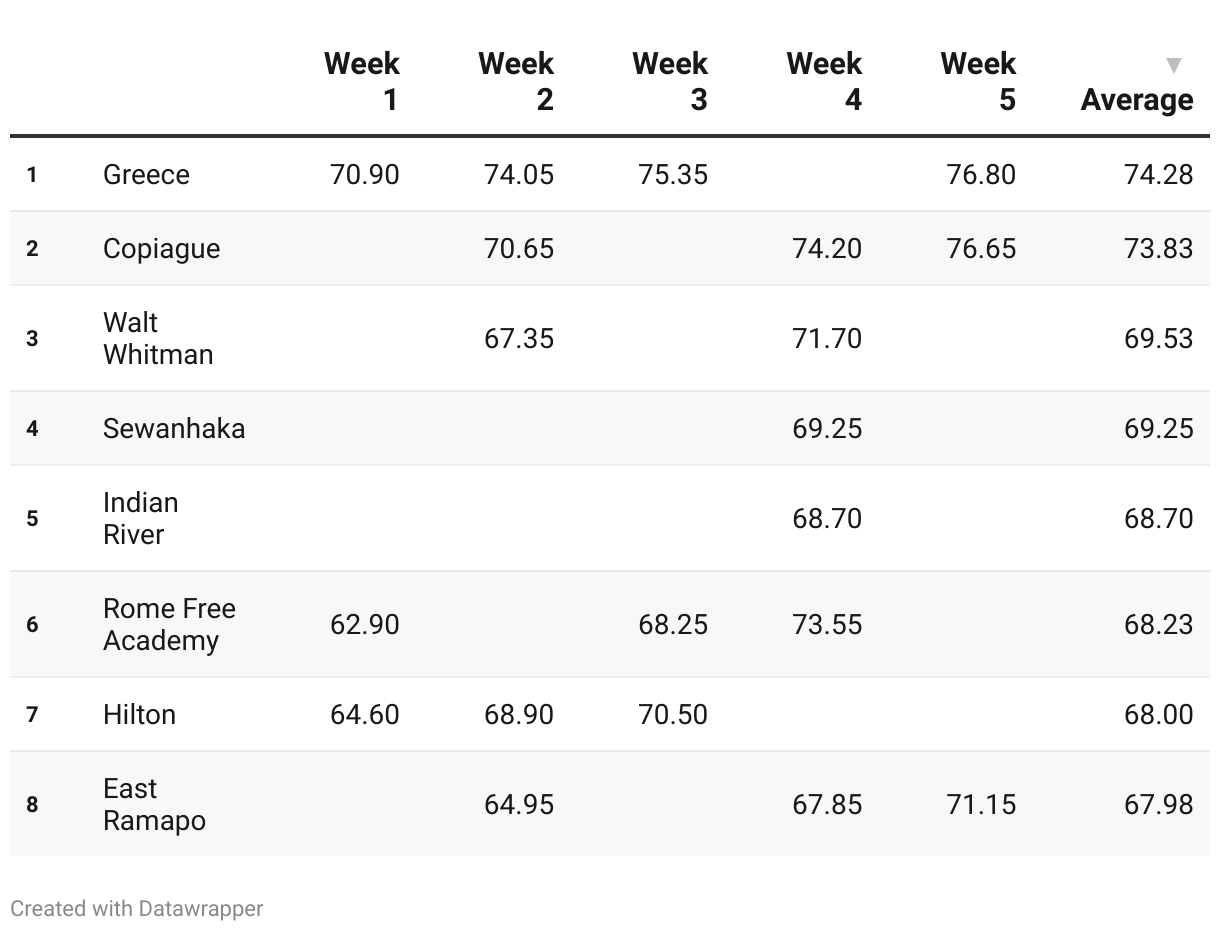Select the Copiague team name
The image size is (1220, 932).
point(162,248)
